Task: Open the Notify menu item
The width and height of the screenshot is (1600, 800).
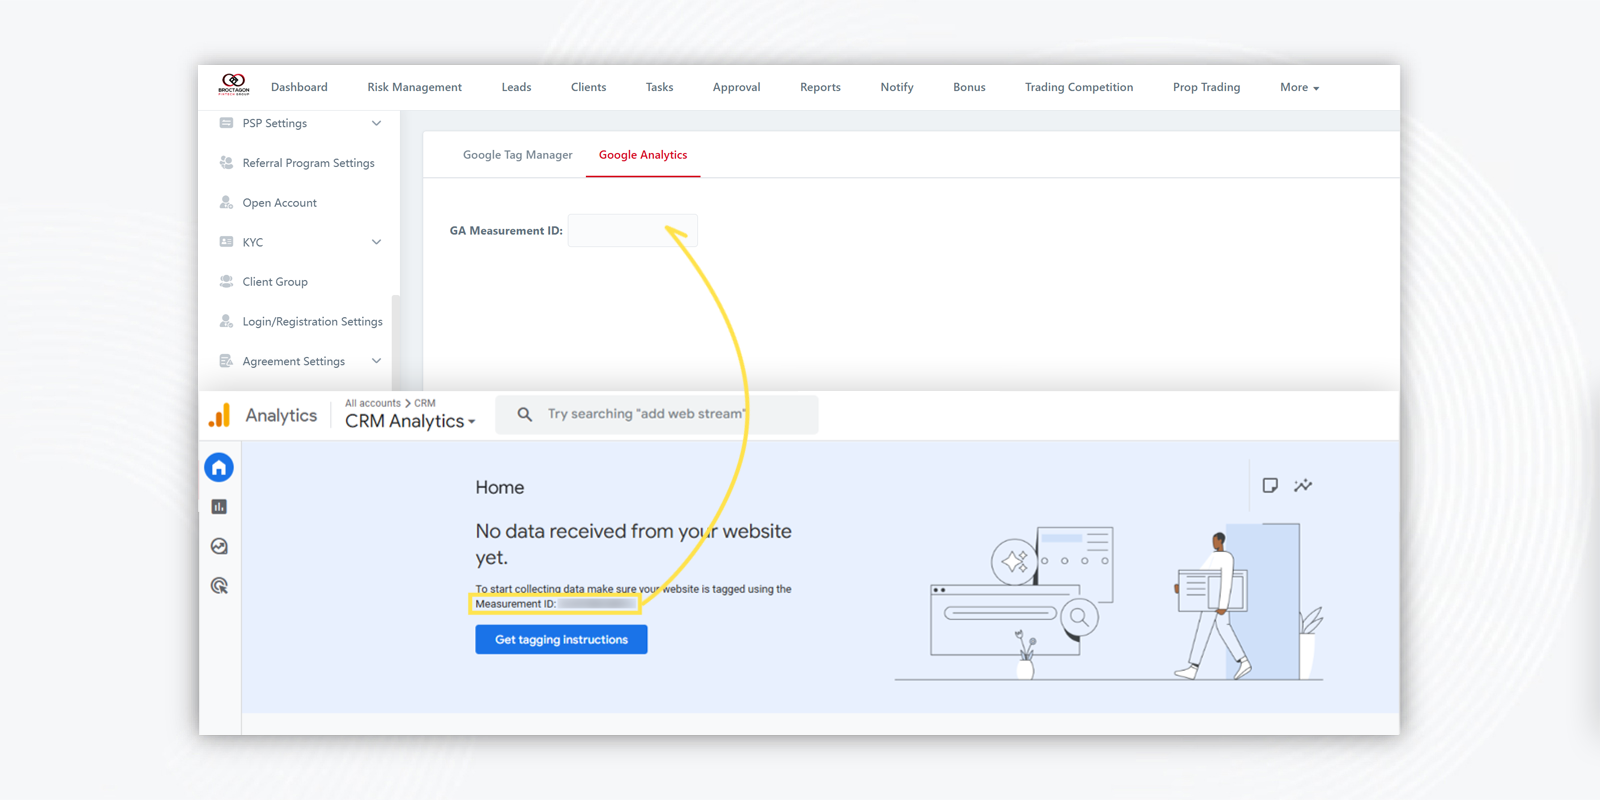Action: (897, 87)
